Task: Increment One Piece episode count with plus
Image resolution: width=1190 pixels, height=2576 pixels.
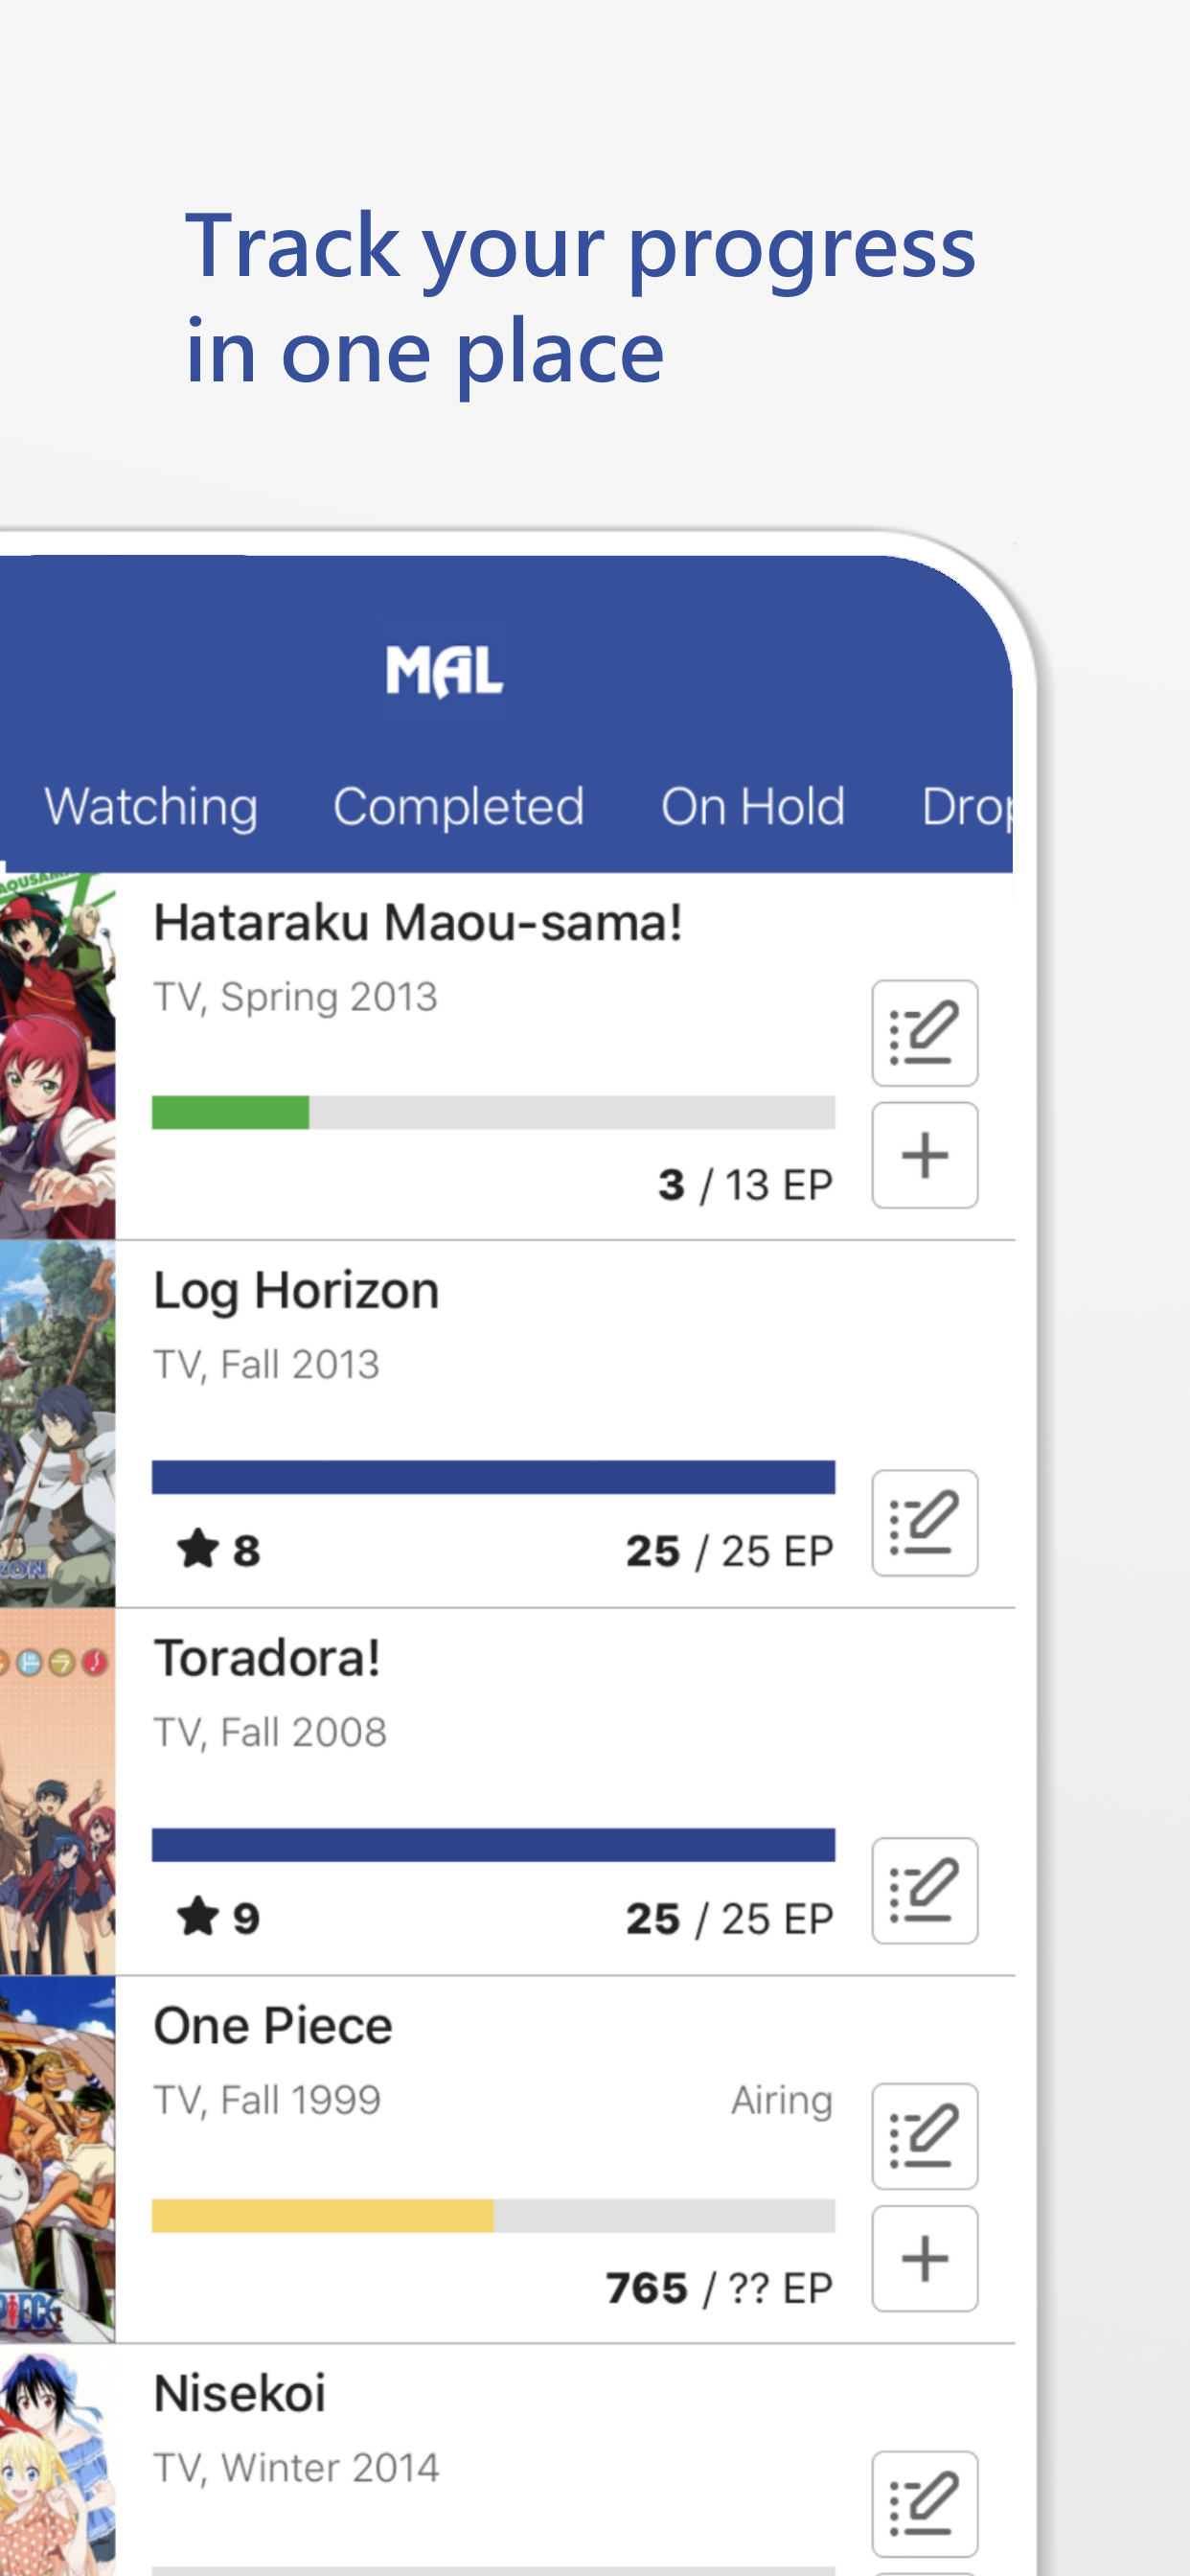Action: 924,2259
